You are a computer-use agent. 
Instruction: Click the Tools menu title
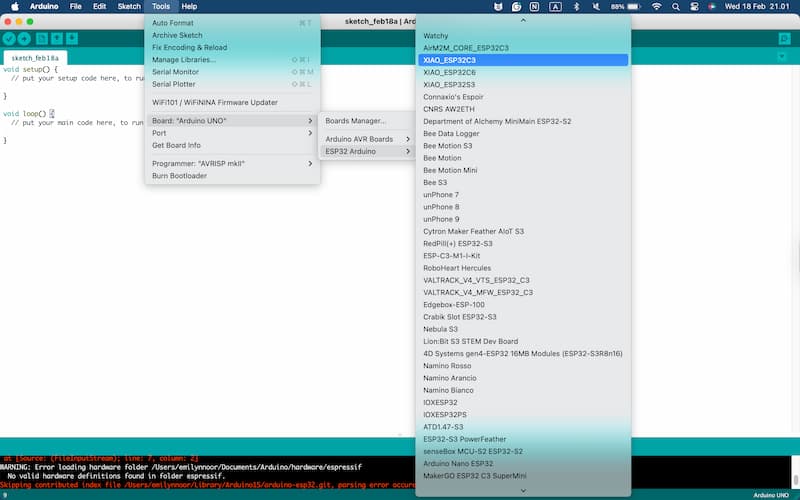pyautogui.click(x=160, y=7)
